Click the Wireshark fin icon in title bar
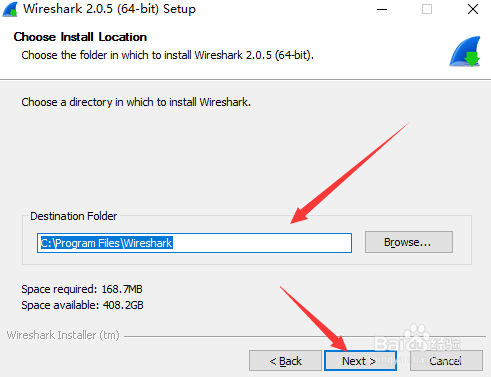 10,9
